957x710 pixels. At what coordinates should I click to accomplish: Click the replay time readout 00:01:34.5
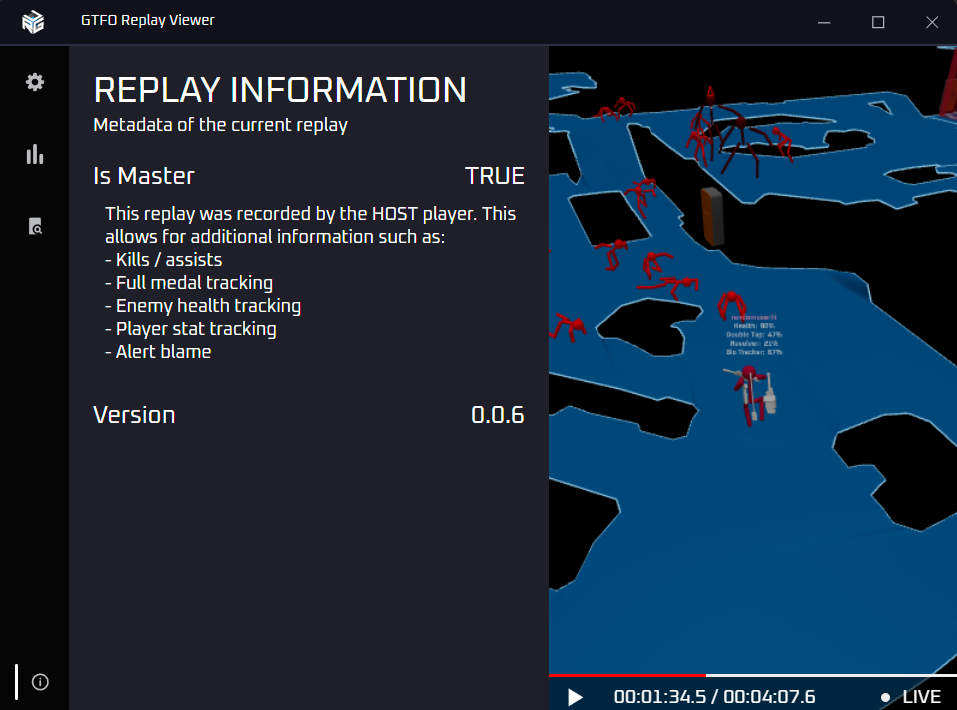tap(660, 697)
